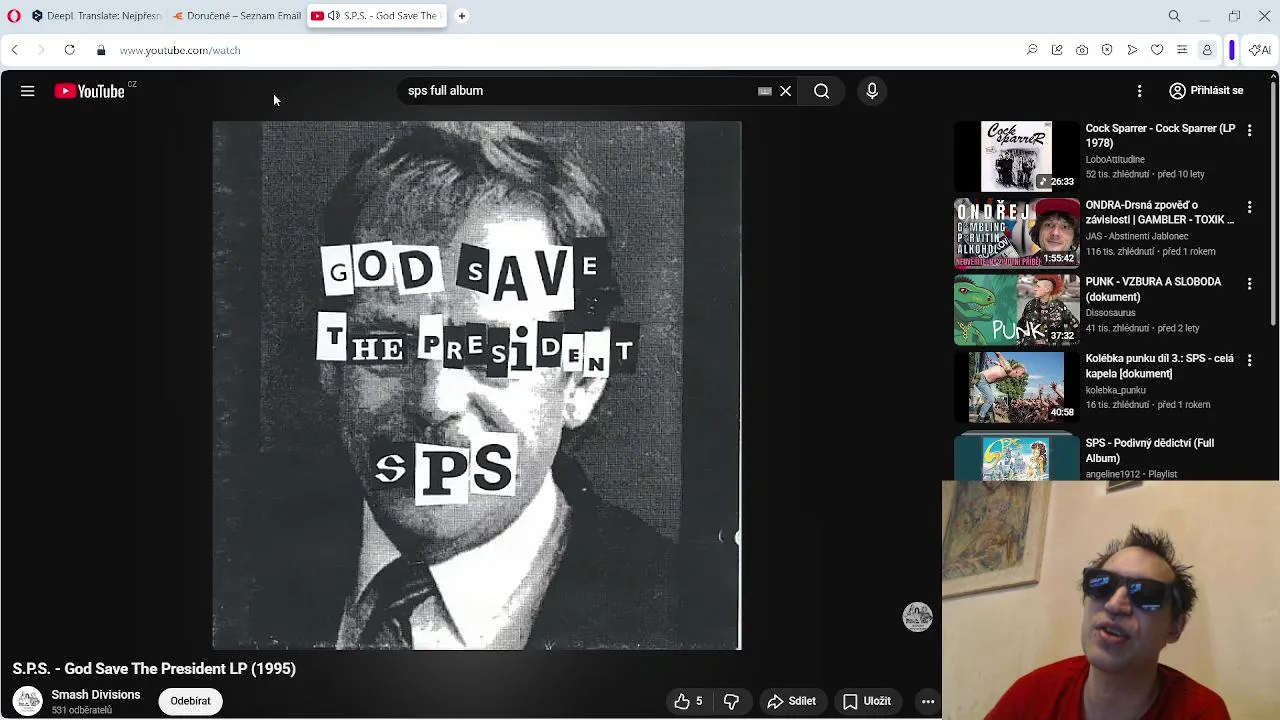This screenshot has width=1280, height=720.
Task: Go forward with the browser arrow
Action: pos(41,50)
